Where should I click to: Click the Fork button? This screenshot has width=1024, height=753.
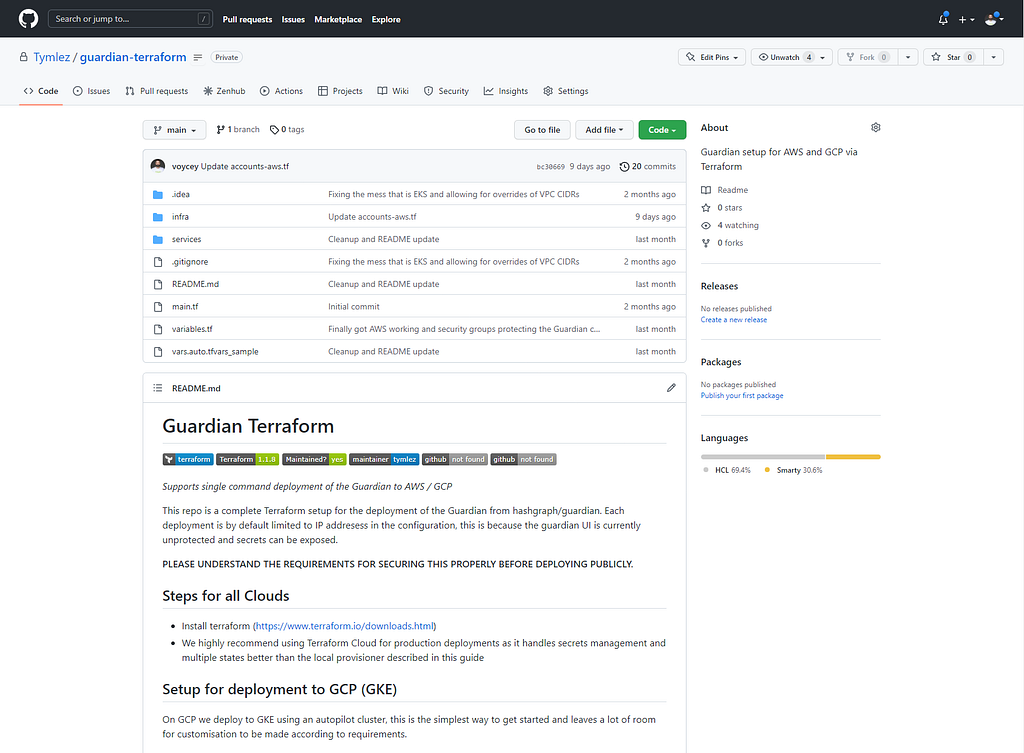tap(868, 57)
